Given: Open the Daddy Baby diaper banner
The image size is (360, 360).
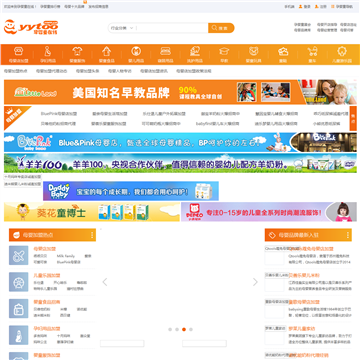Looking at the screenshot, I should tap(131, 191).
